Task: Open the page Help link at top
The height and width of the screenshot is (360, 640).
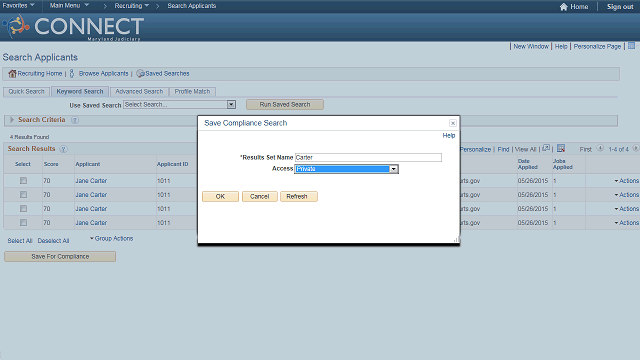Action: [561, 47]
